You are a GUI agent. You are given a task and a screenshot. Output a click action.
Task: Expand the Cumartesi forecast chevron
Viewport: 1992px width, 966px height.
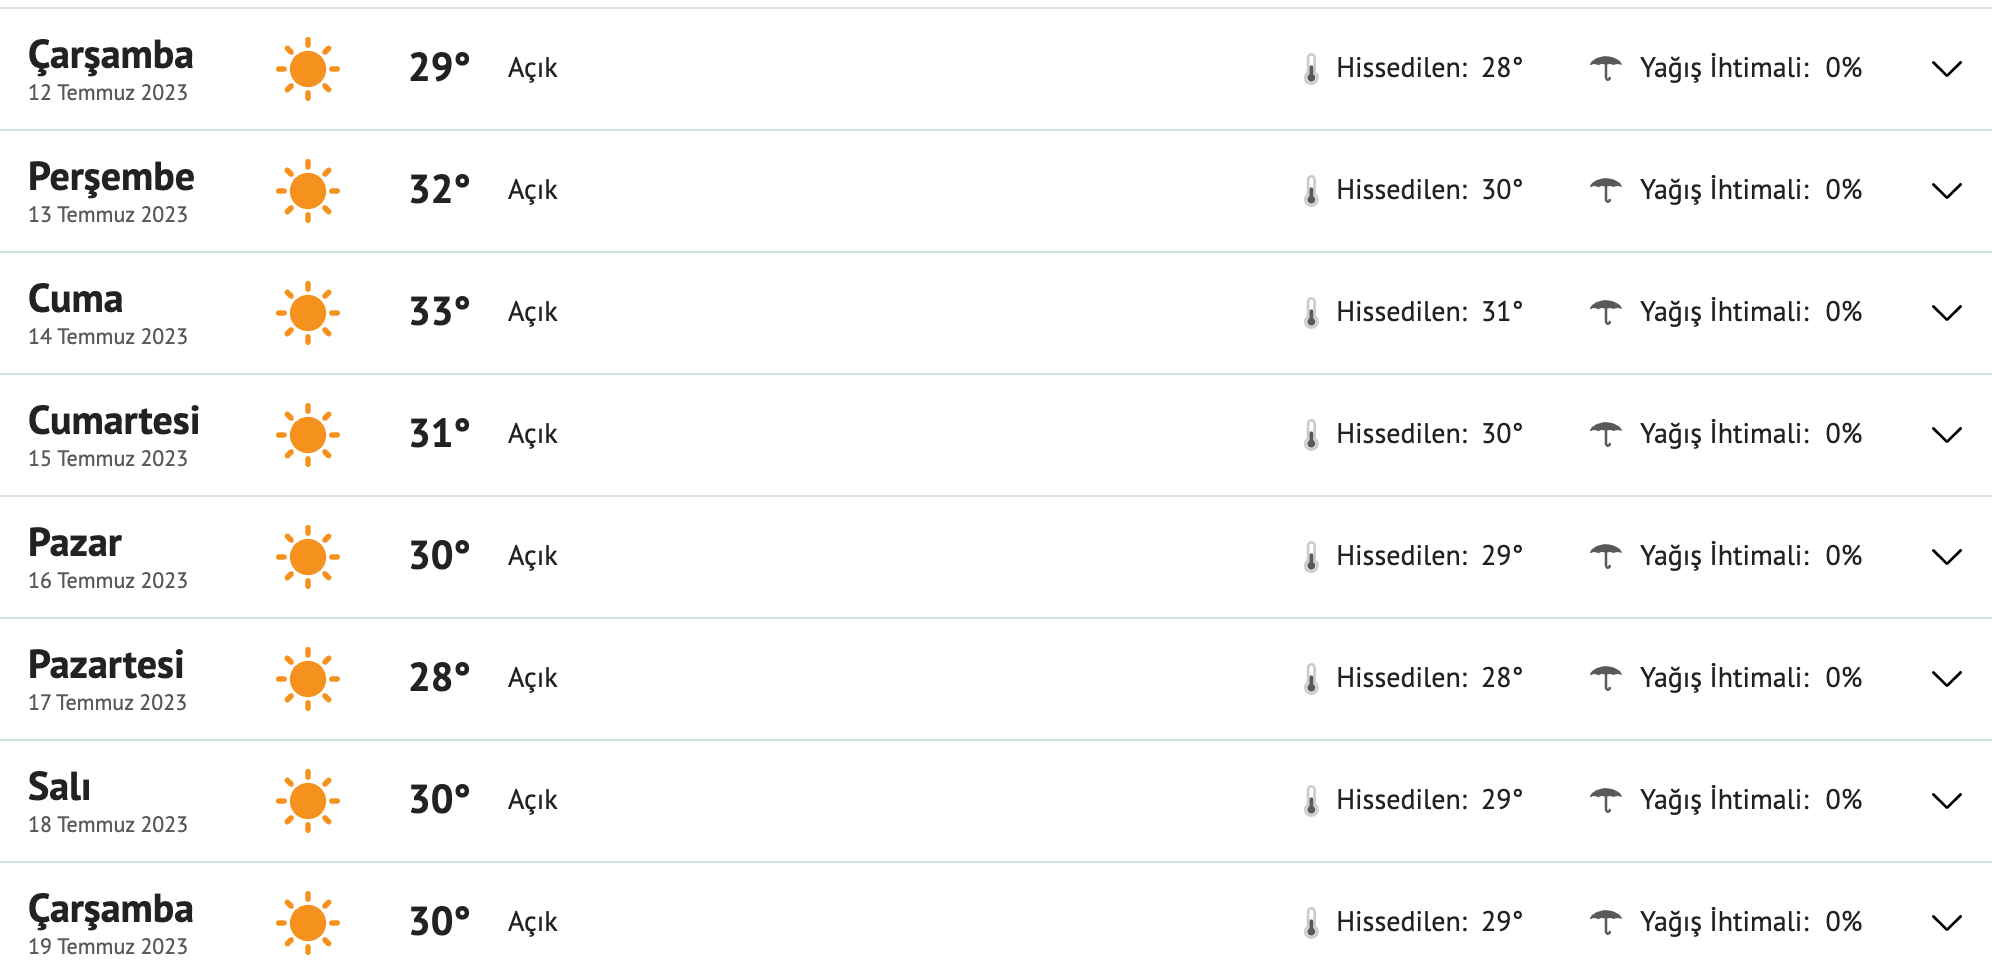tap(1946, 435)
